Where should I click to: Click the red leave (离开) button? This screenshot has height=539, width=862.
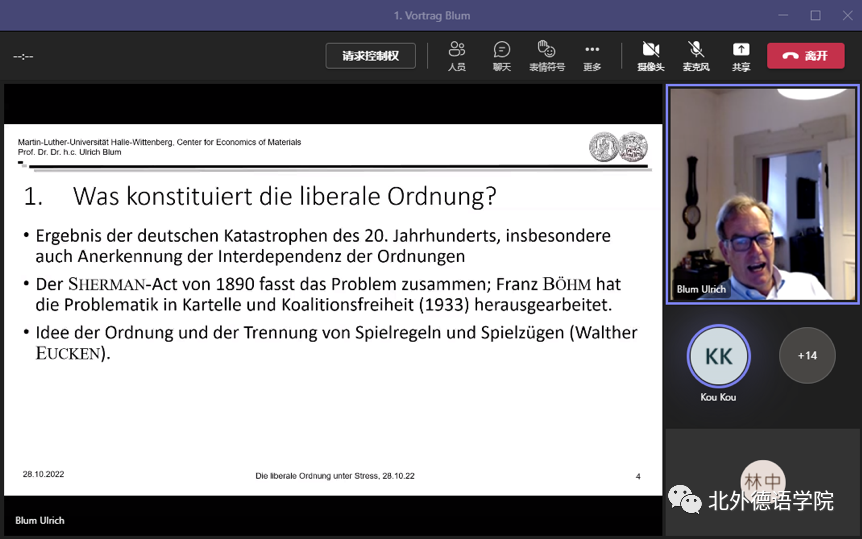[805, 56]
